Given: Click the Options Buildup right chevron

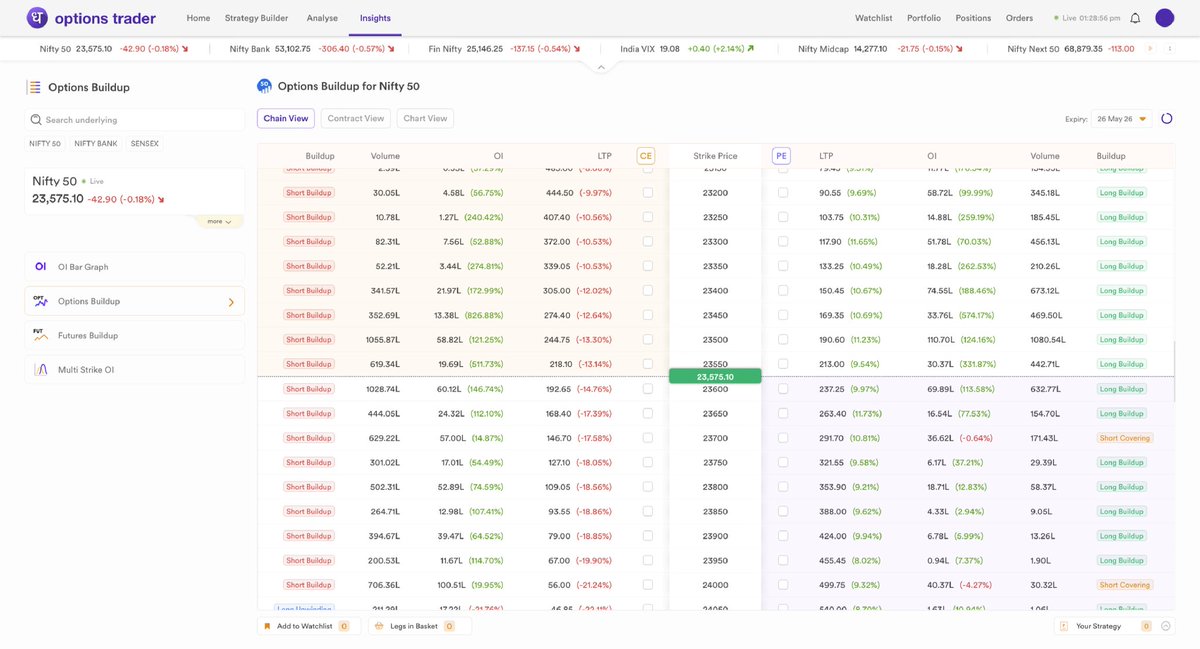Looking at the screenshot, I should pos(231,302).
